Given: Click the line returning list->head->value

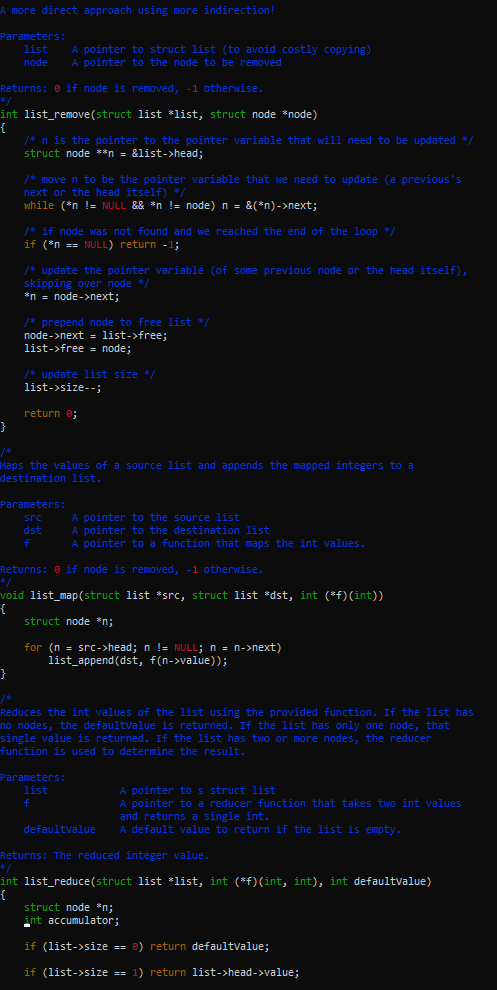Looking at the screenshot, I should (x=162, y=972).
